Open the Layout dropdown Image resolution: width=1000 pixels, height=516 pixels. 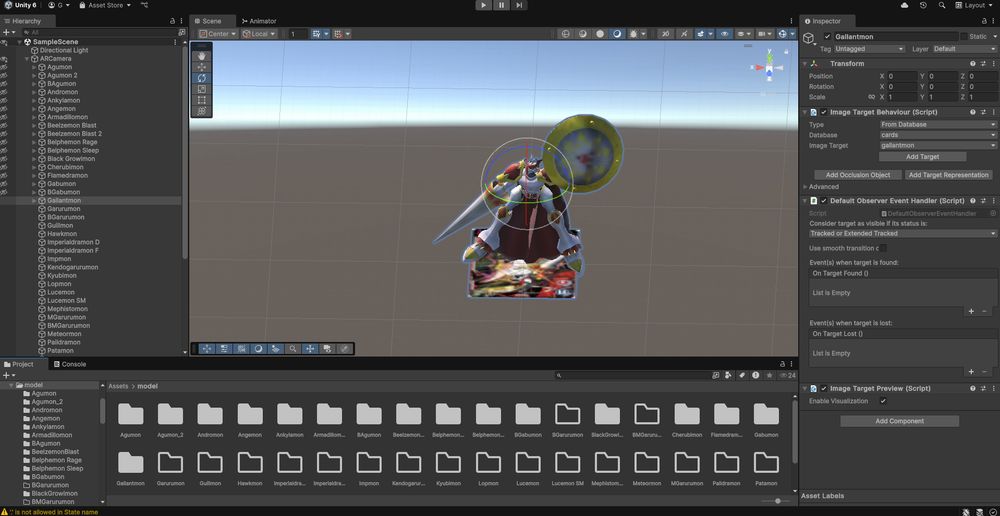coord(977,5)
